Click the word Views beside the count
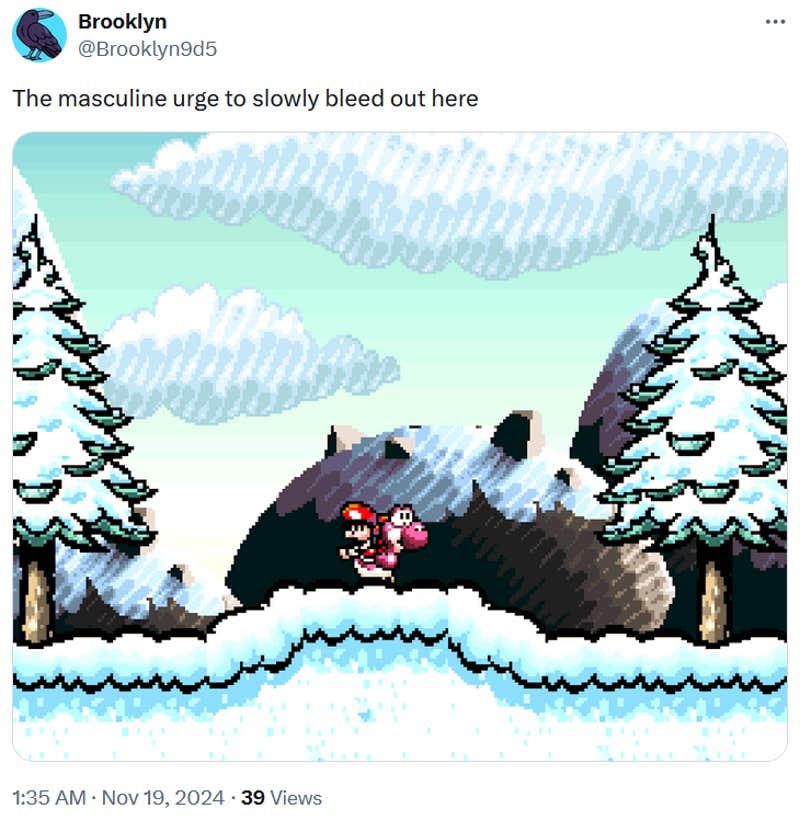 pyautogui.click(x=296, y=798)
